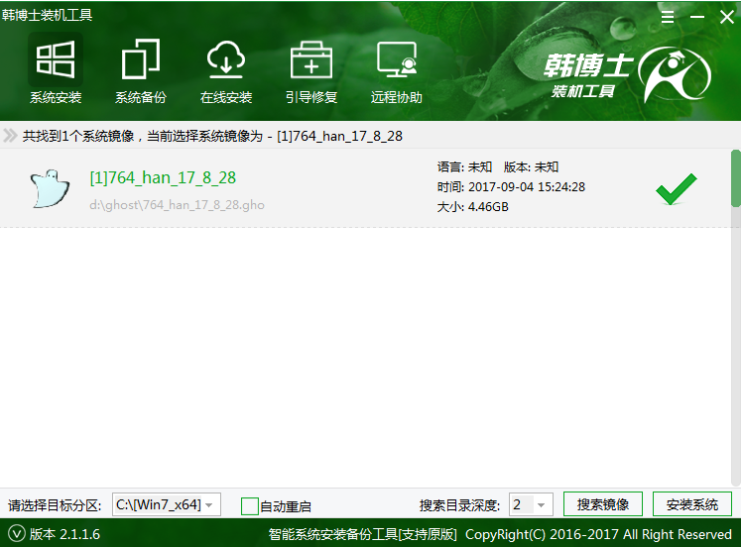Select the [1]764_han_17_8_28 image entry
The width and height of the screenshot is (741, 547).
[162, 178]
